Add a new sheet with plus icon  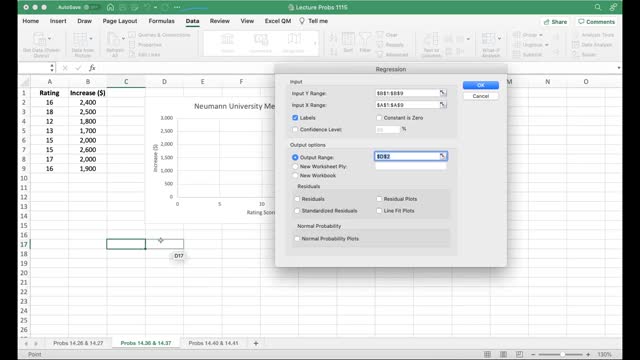pos(256,343)
